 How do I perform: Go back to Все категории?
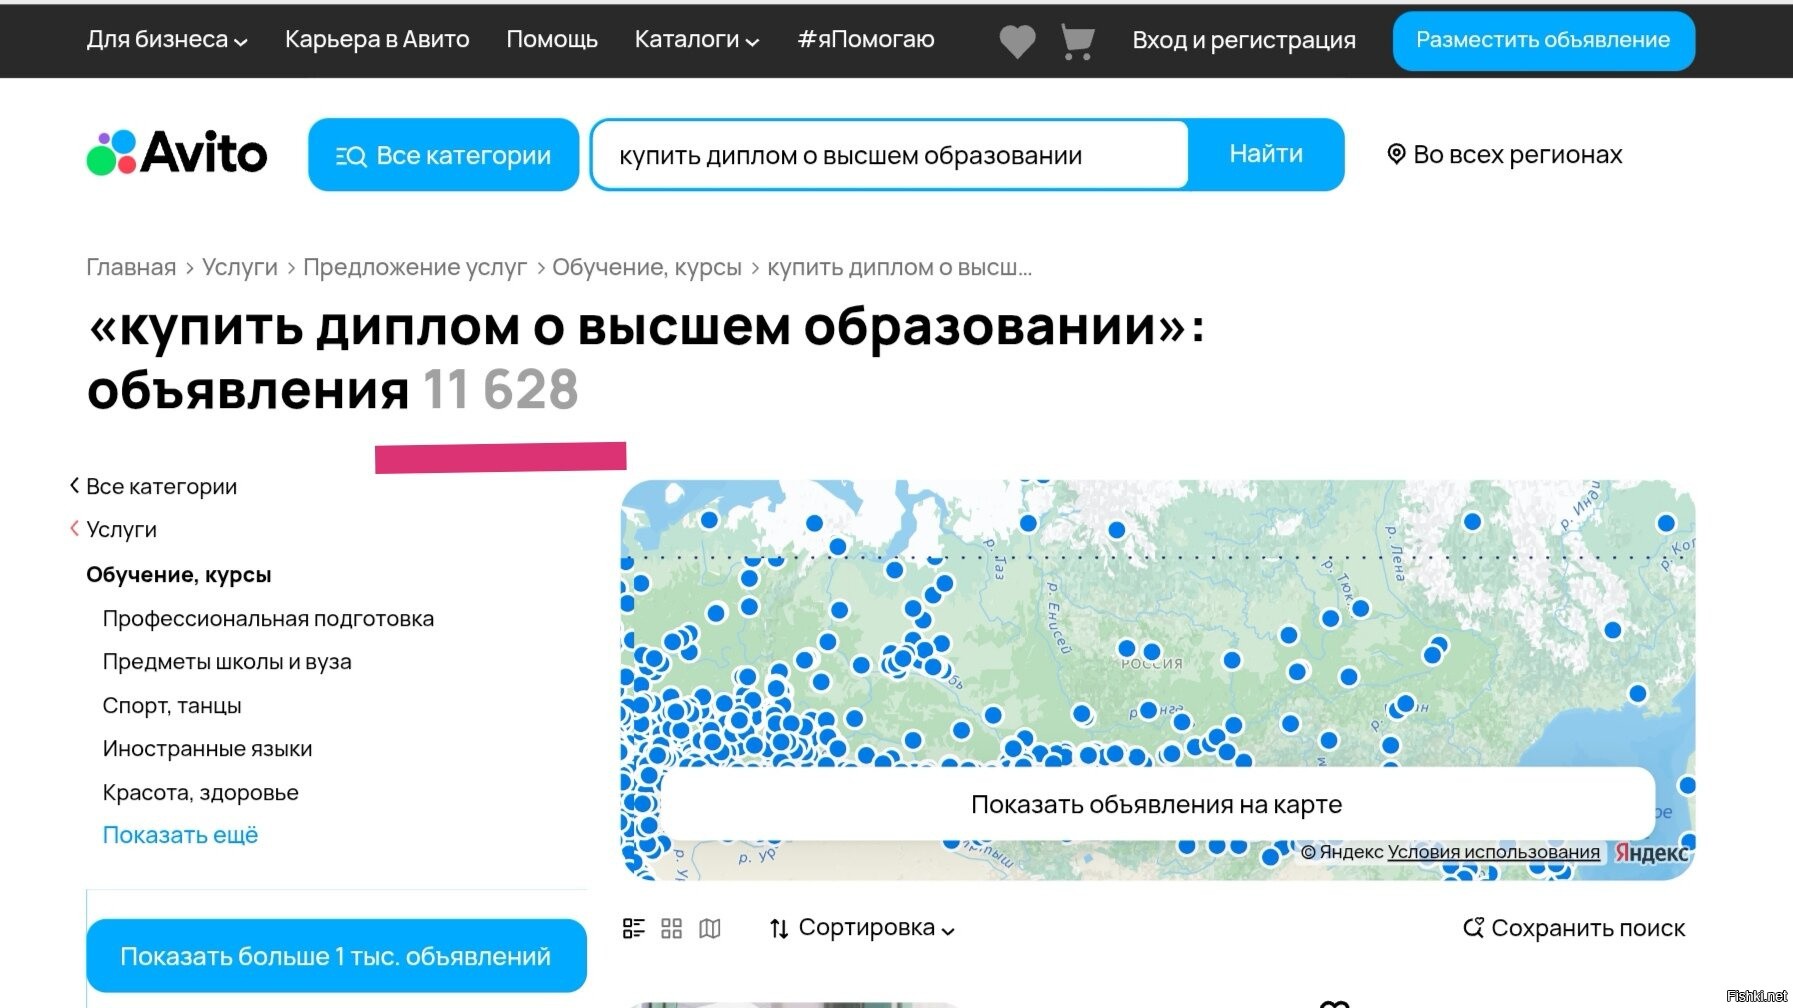click(160, 487)
